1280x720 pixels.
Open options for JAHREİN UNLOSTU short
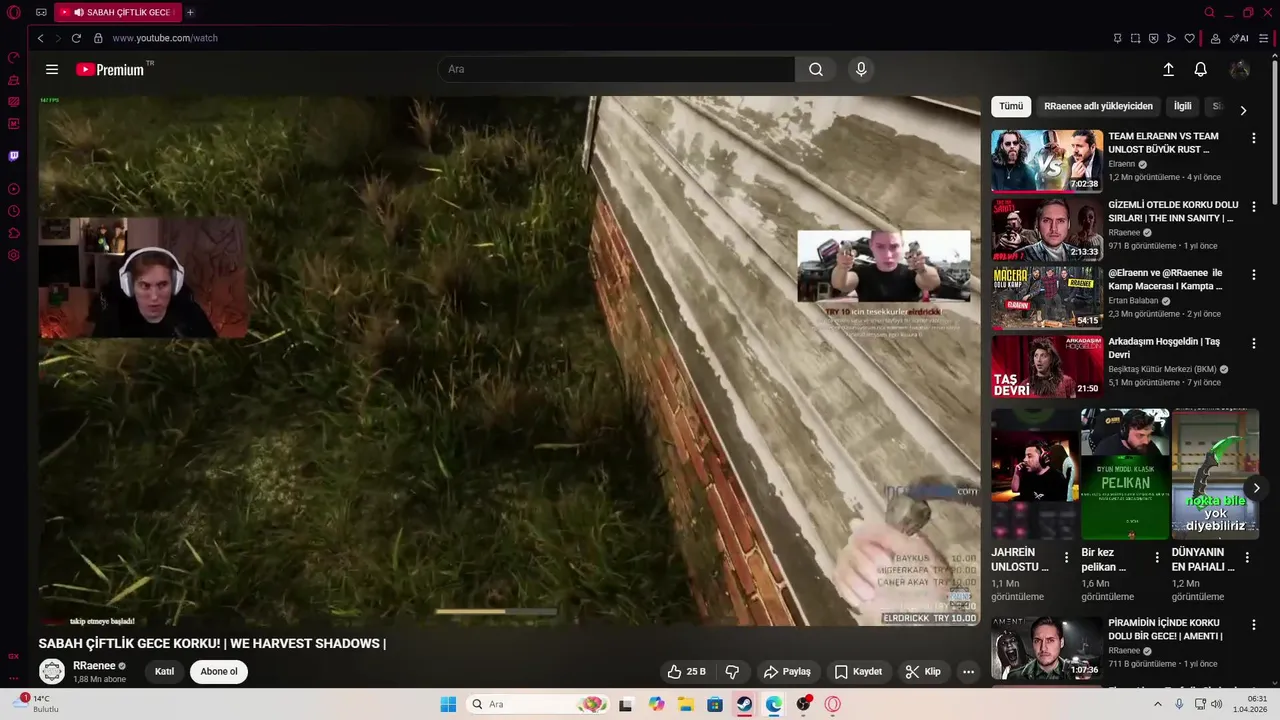(1066, 557)
